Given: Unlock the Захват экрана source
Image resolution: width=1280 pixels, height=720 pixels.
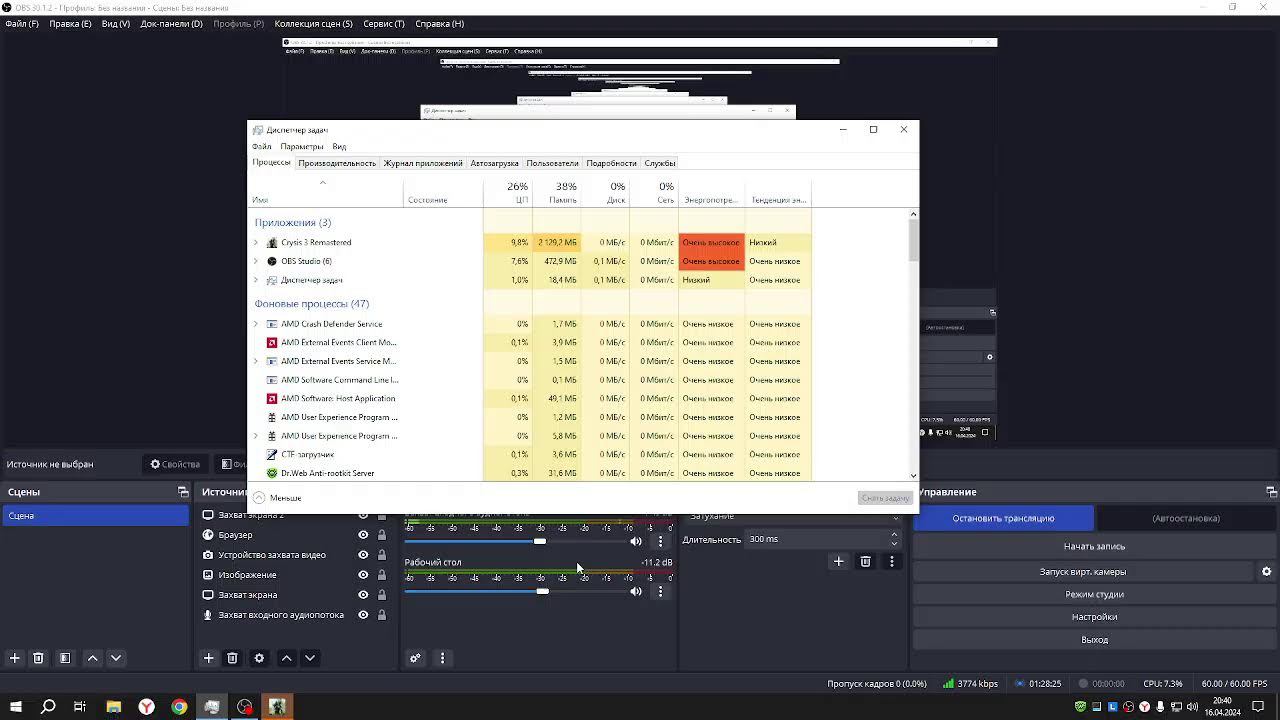Looking at the screenshot, I should point(381,595).
